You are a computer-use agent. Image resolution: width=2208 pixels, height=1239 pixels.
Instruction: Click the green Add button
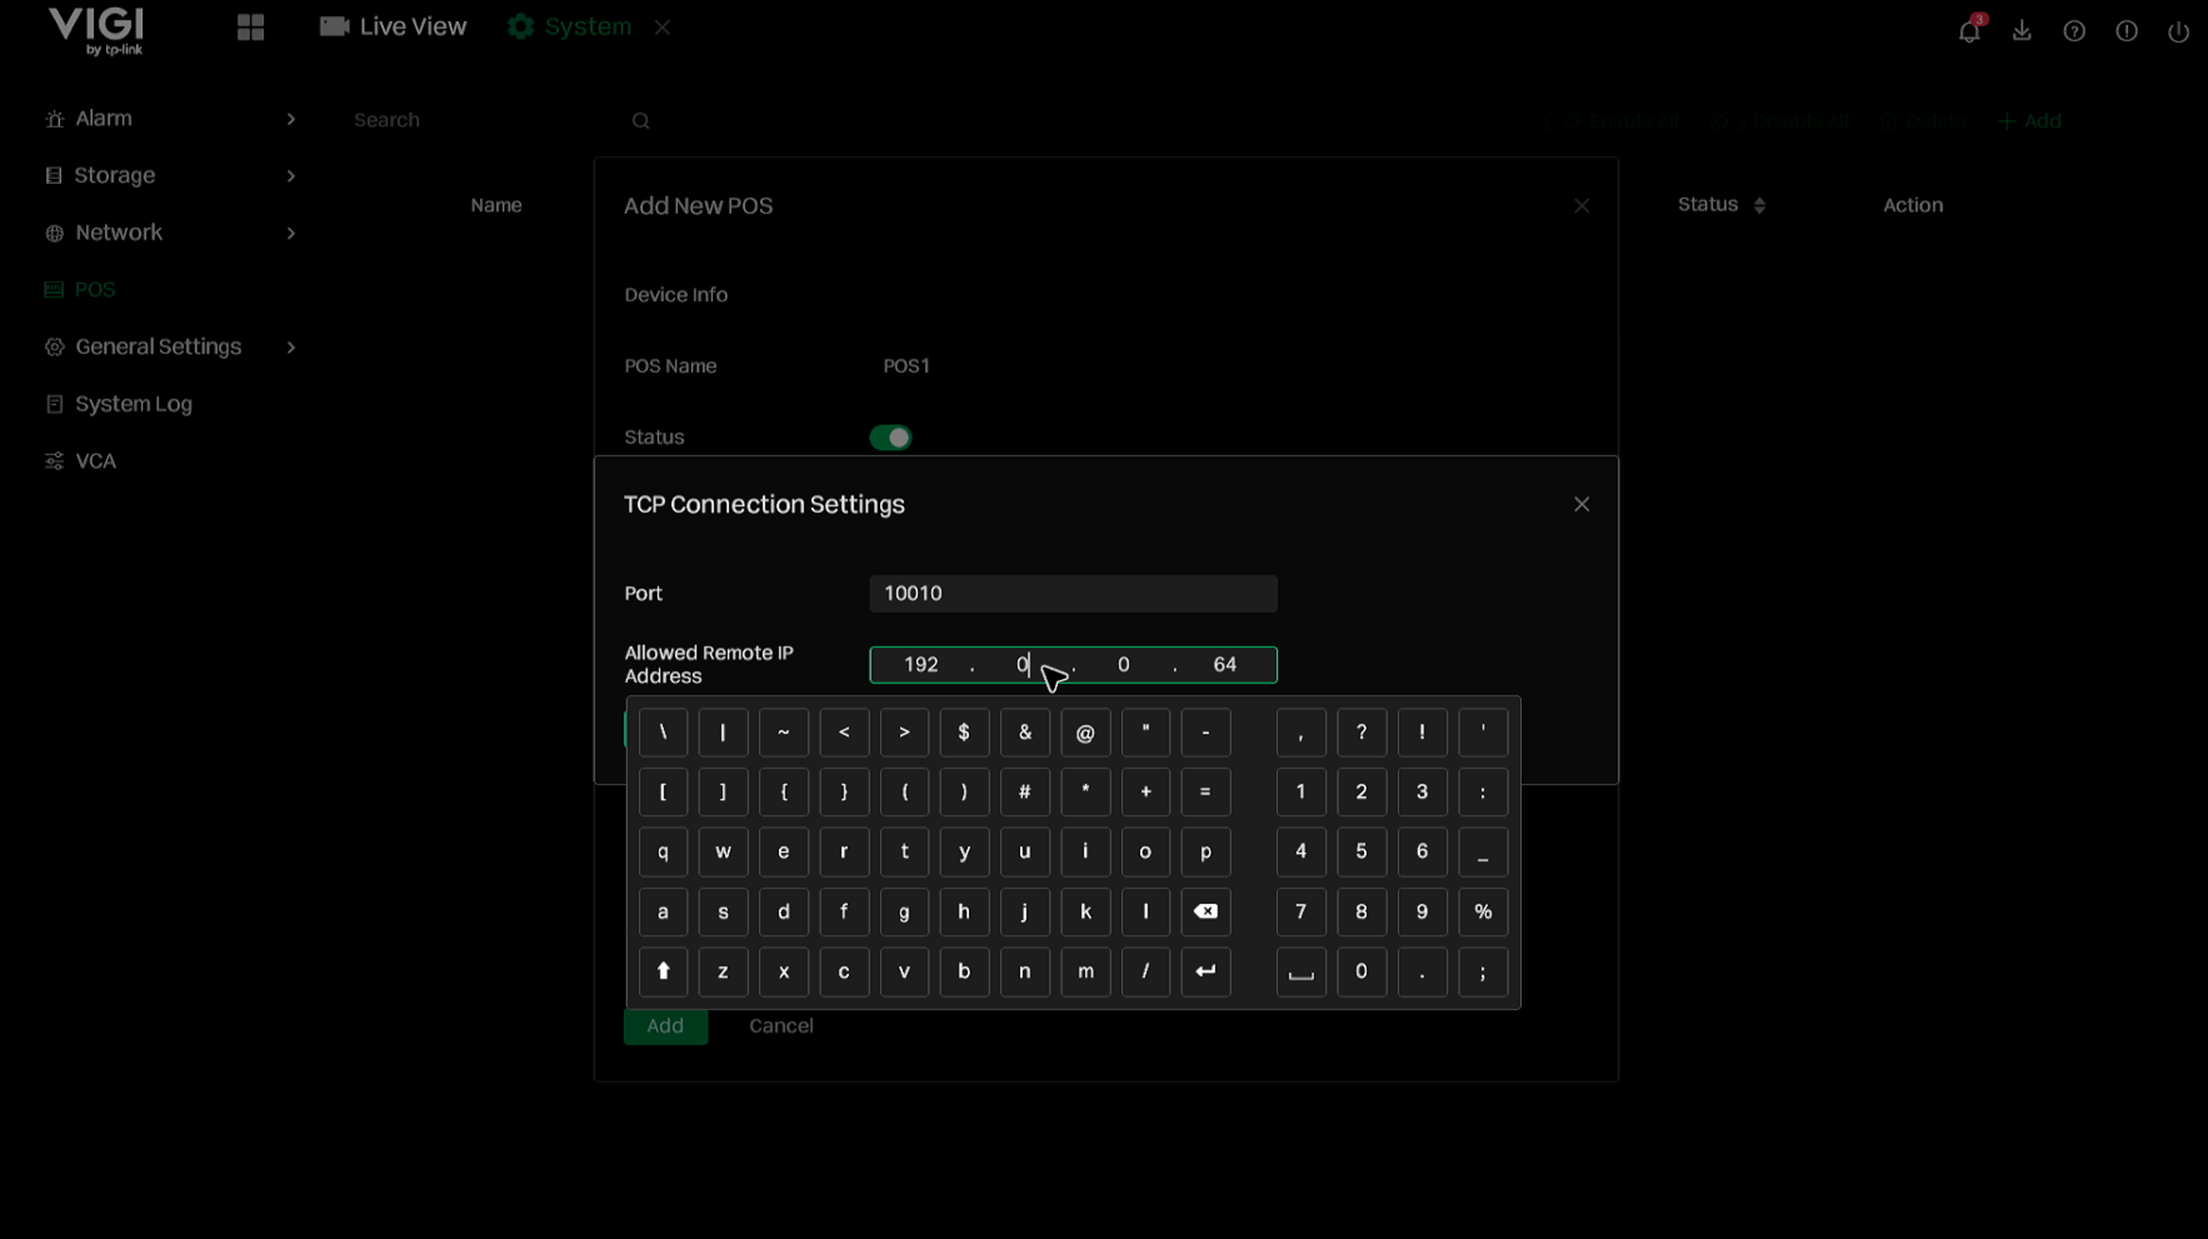[665, 1026]
